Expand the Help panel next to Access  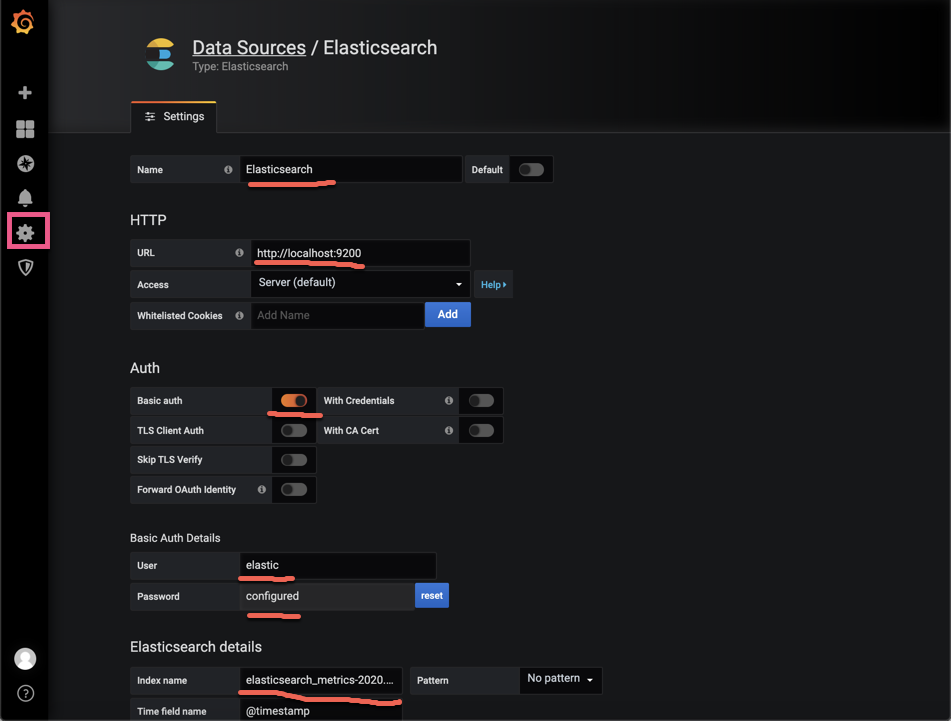493,284
